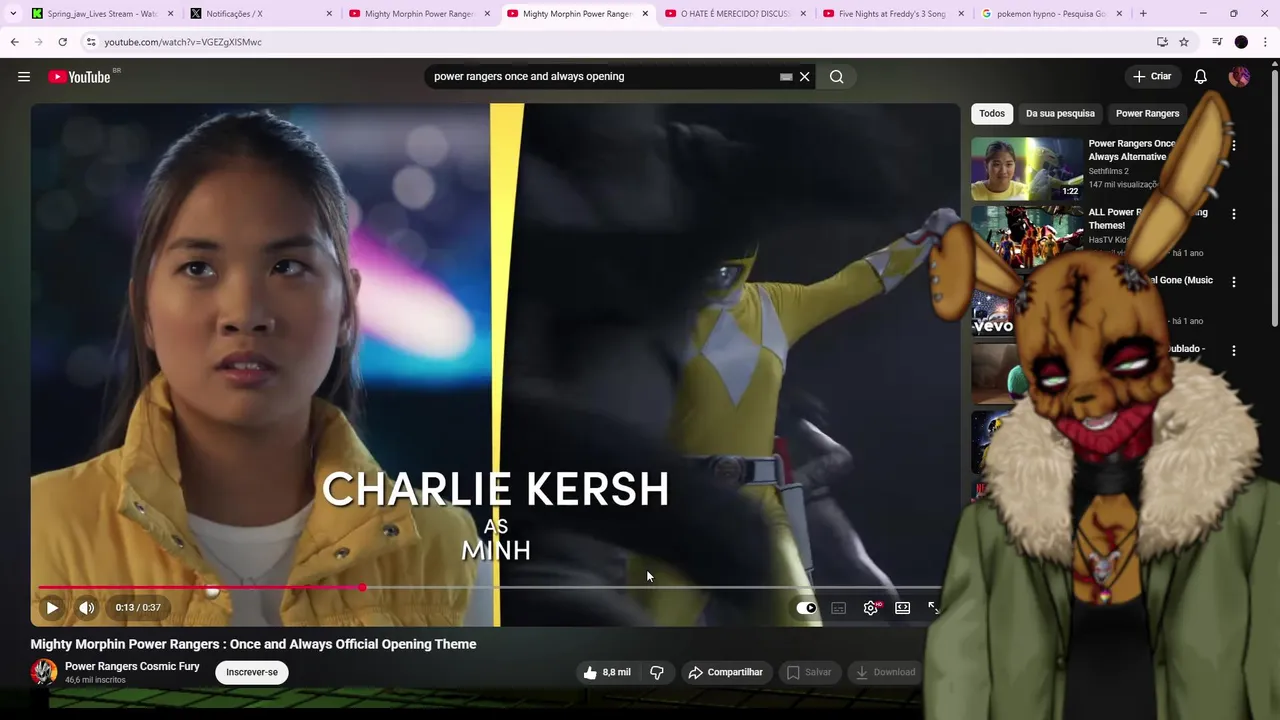Click the Download button below the video

click(885, 672)
